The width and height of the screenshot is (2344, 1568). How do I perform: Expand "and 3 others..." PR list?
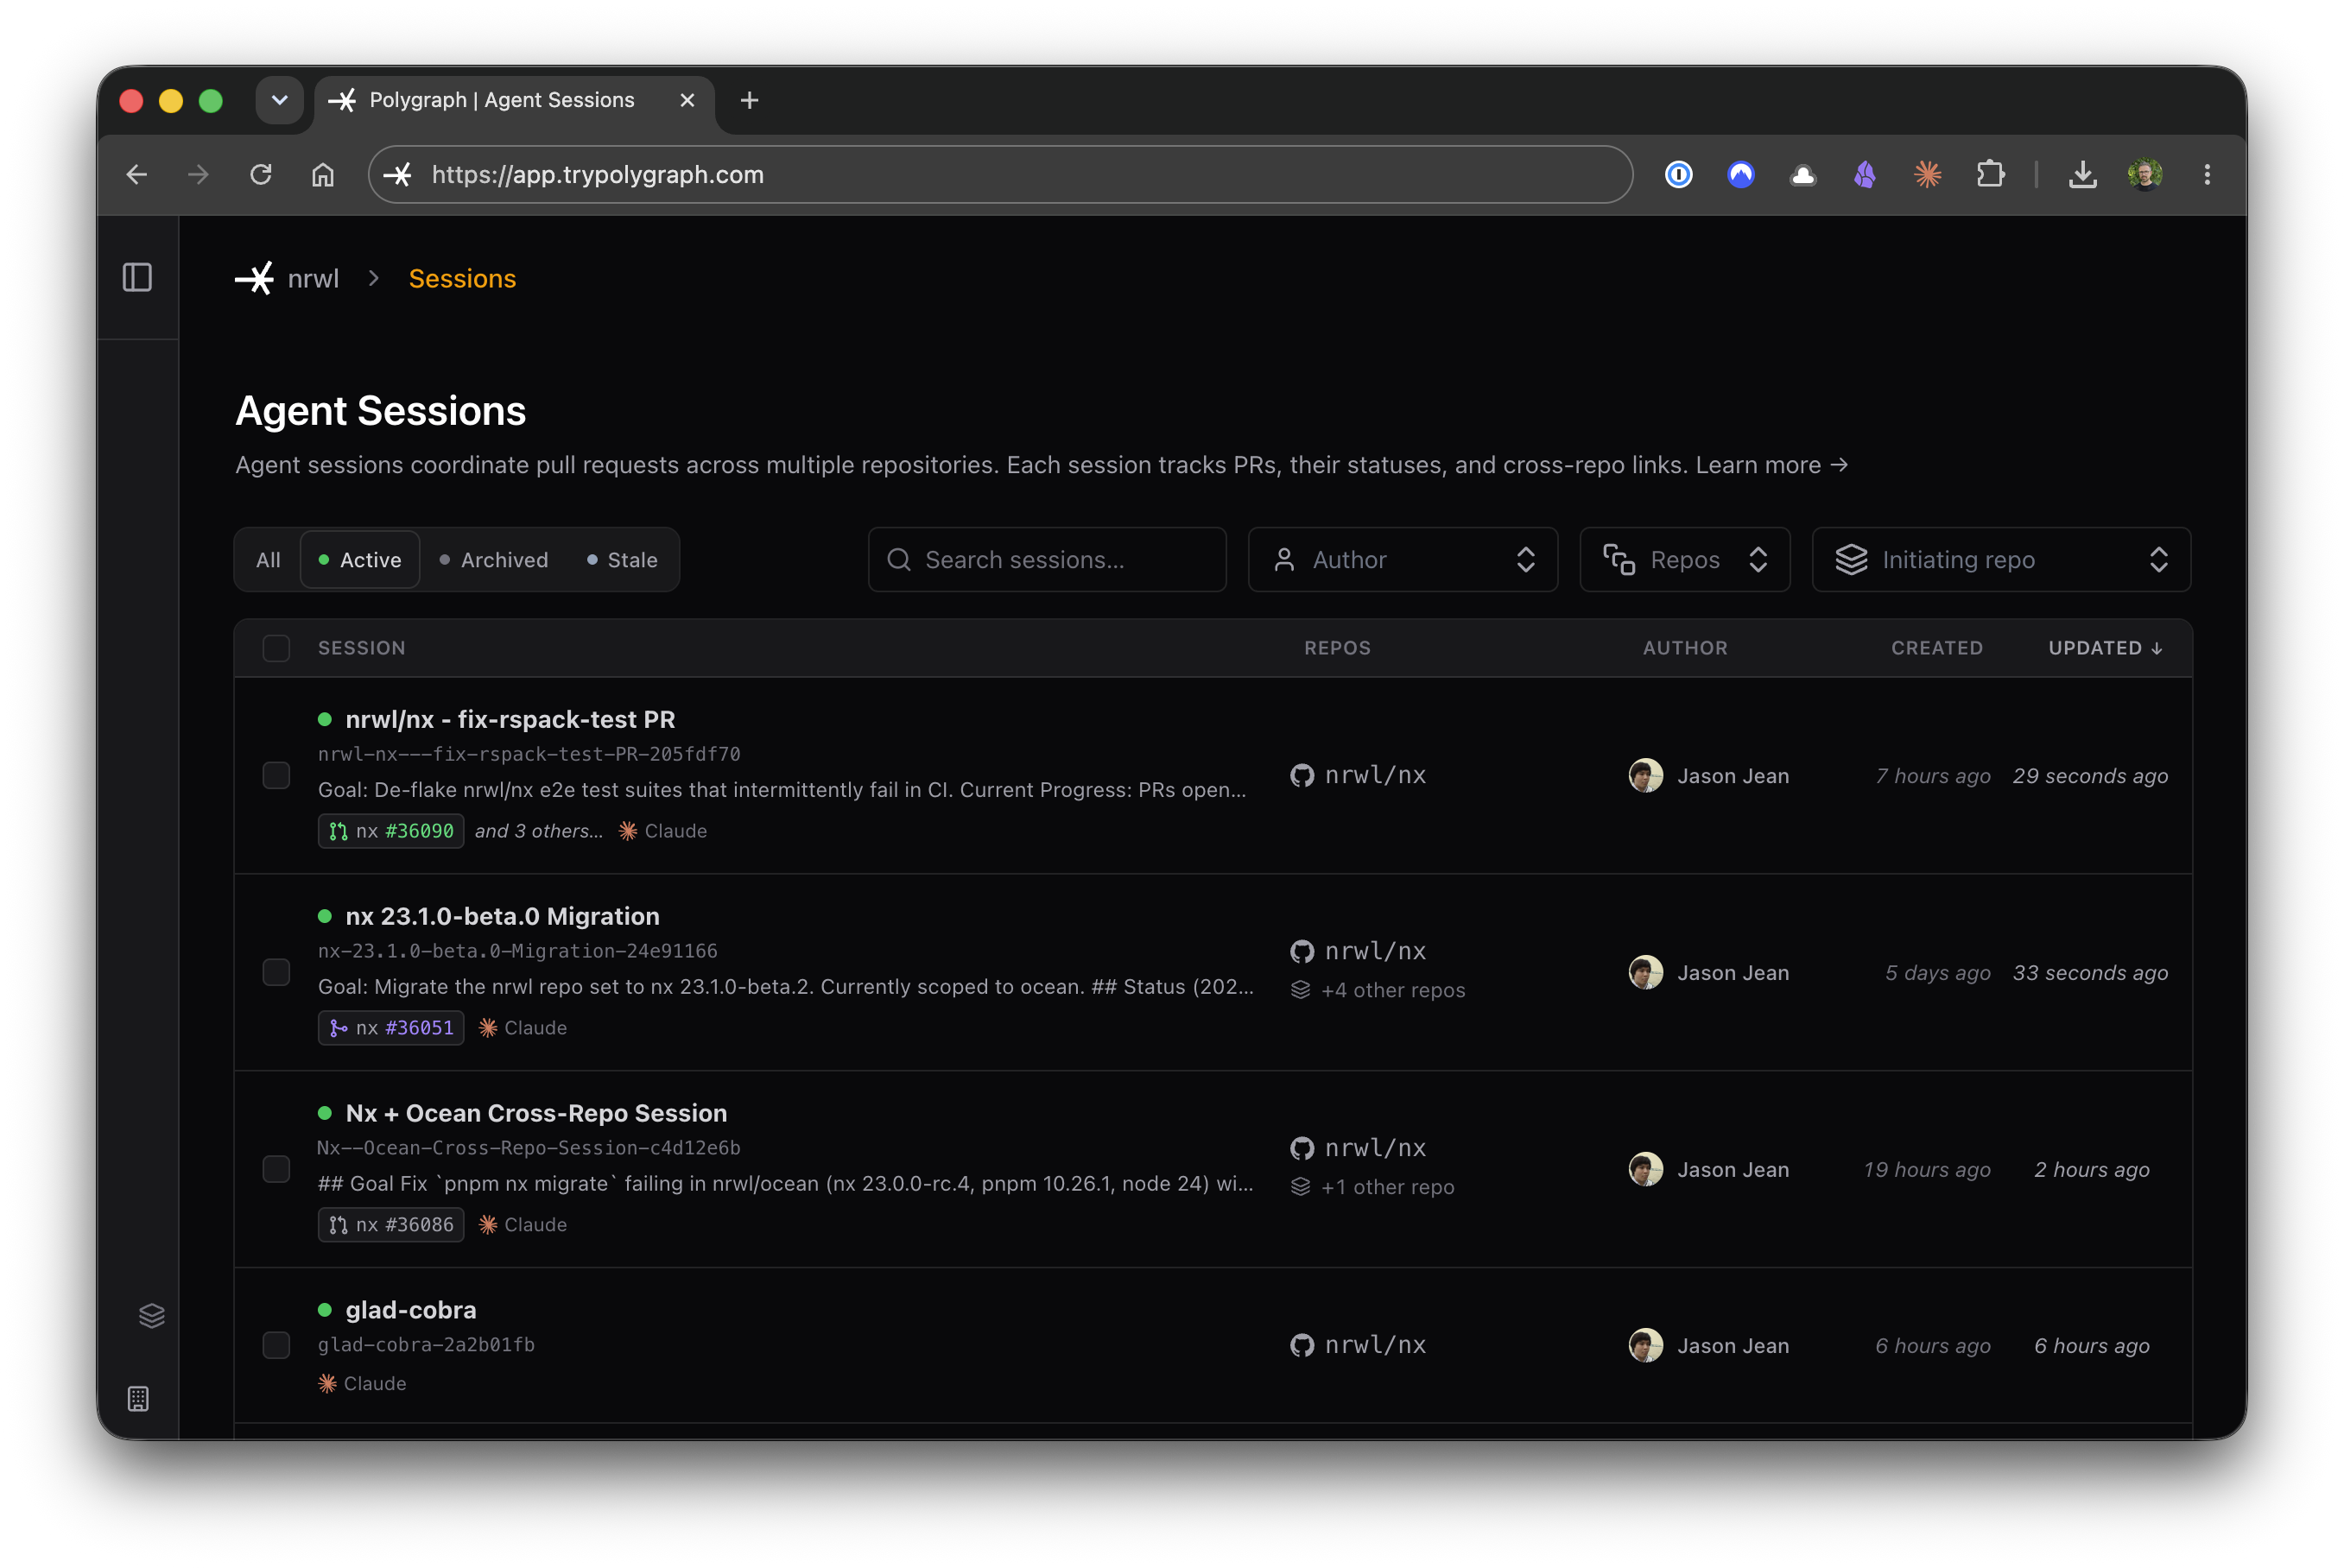tap(538, 831)
